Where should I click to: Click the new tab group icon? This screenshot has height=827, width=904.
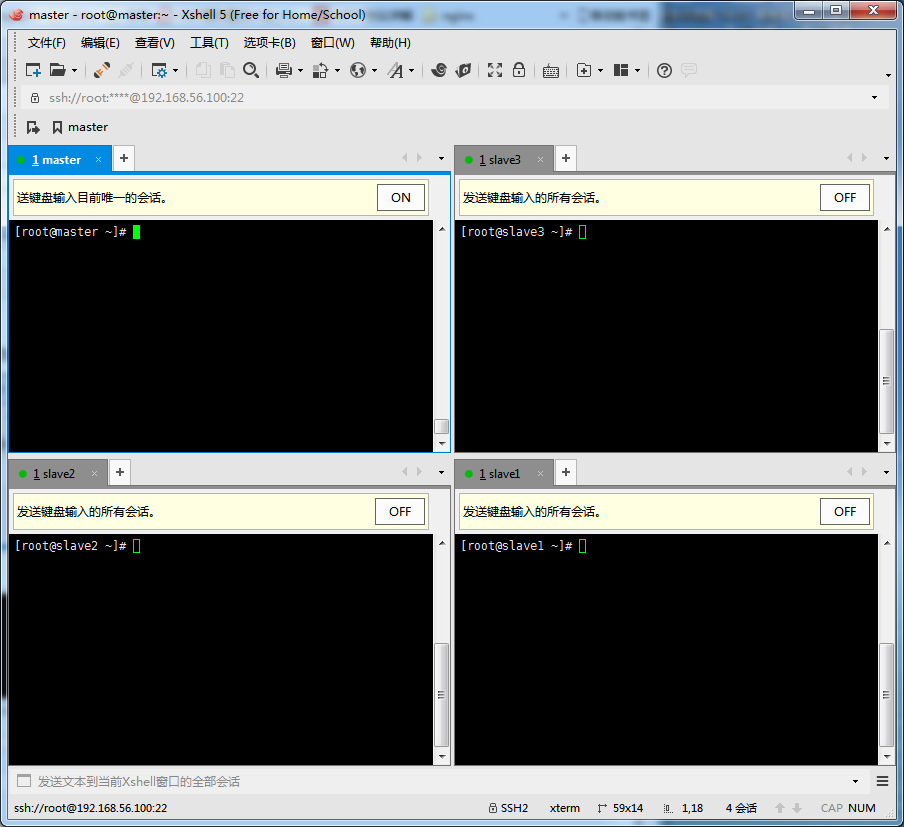pyautogui.click(x=583, y=70)
